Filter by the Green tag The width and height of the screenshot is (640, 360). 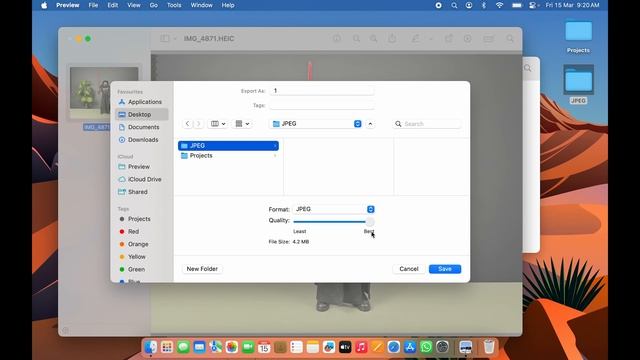point(132,269)
